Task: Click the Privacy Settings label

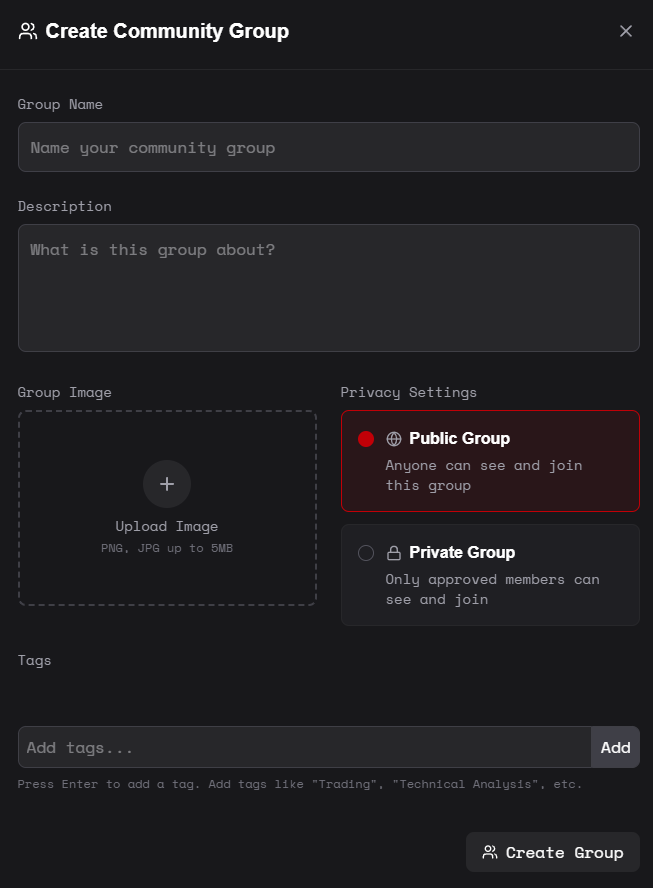Action: 408,392
